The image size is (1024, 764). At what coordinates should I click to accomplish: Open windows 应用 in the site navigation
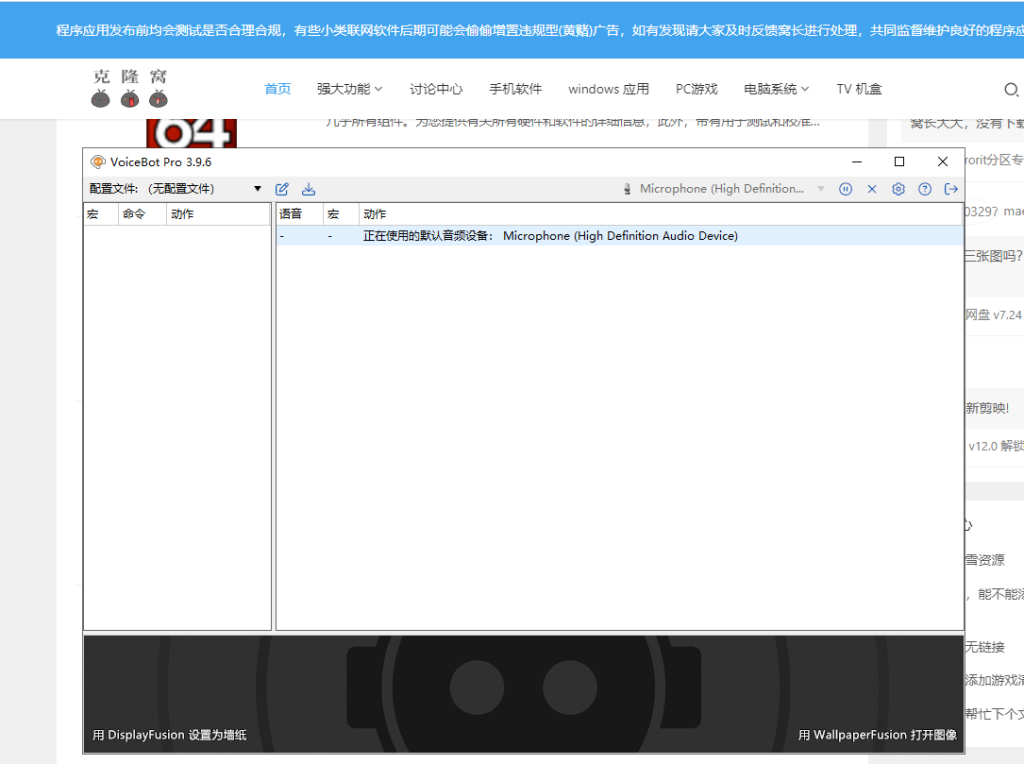[x=609, y=89]
